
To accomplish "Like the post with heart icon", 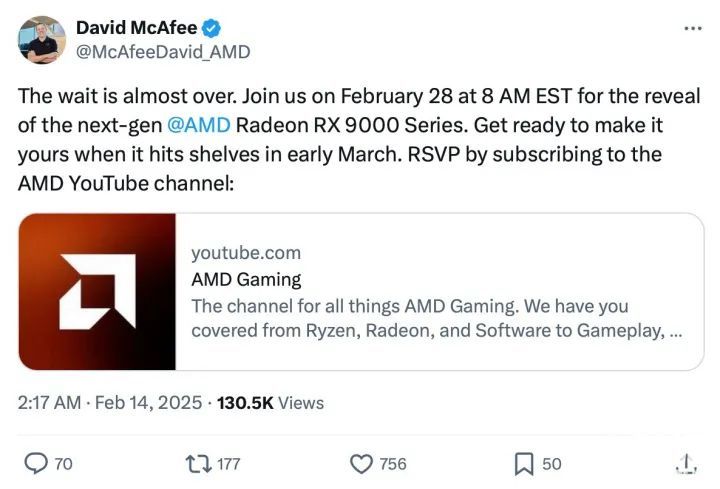I will click(360, 463).
